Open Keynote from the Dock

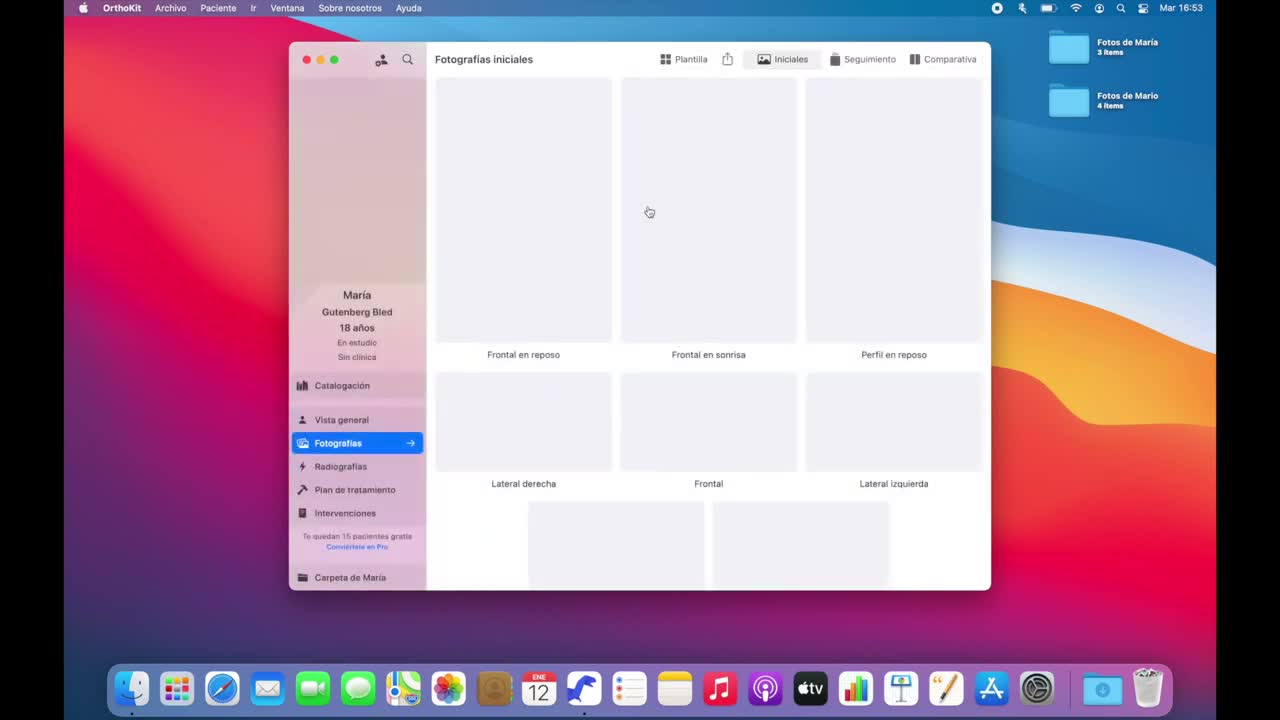pos(901,689)
